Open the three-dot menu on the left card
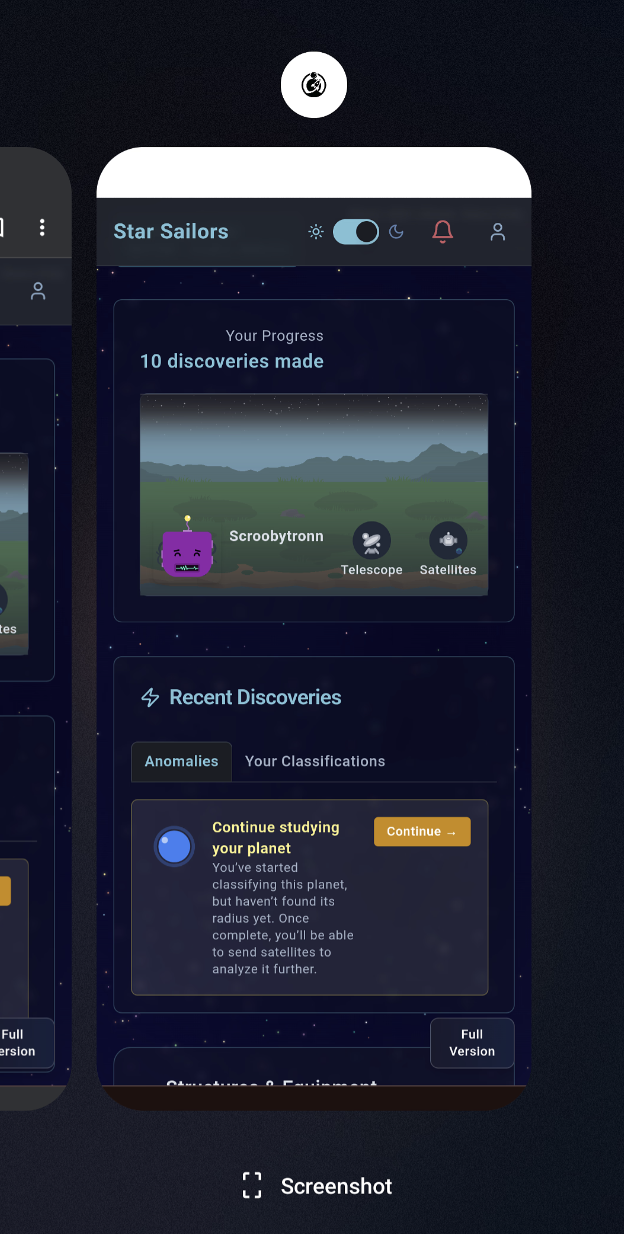The height and width of the screenshot is (1234, 624). pyautogui.click(x=42, y=228)
